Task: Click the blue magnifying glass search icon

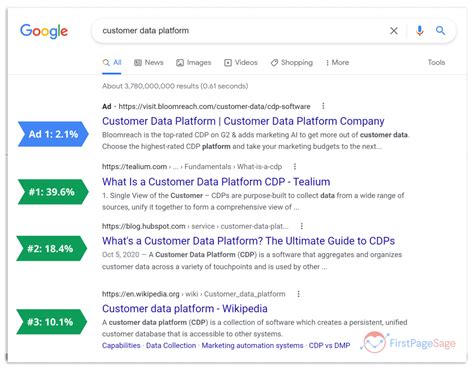Action: (440, 31)
